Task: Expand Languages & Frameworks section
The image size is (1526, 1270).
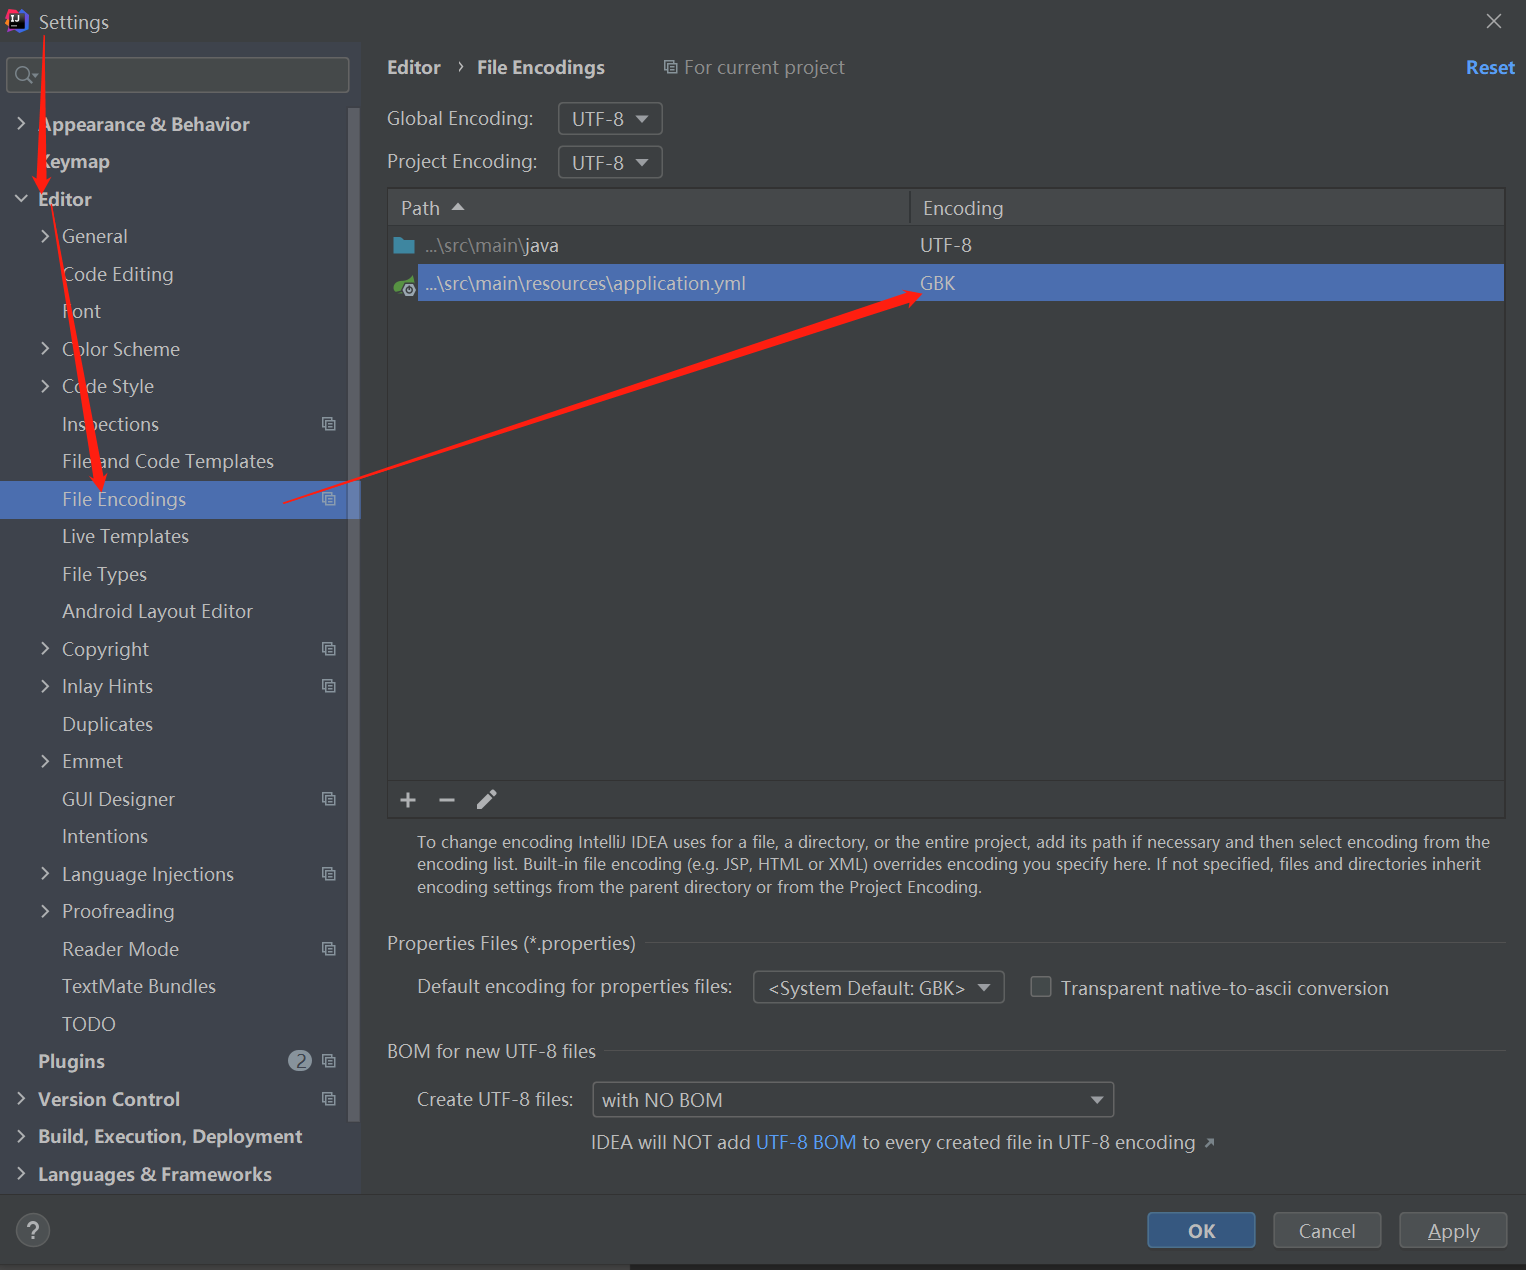Action: pyautogui.click(x=21, y=1174)
